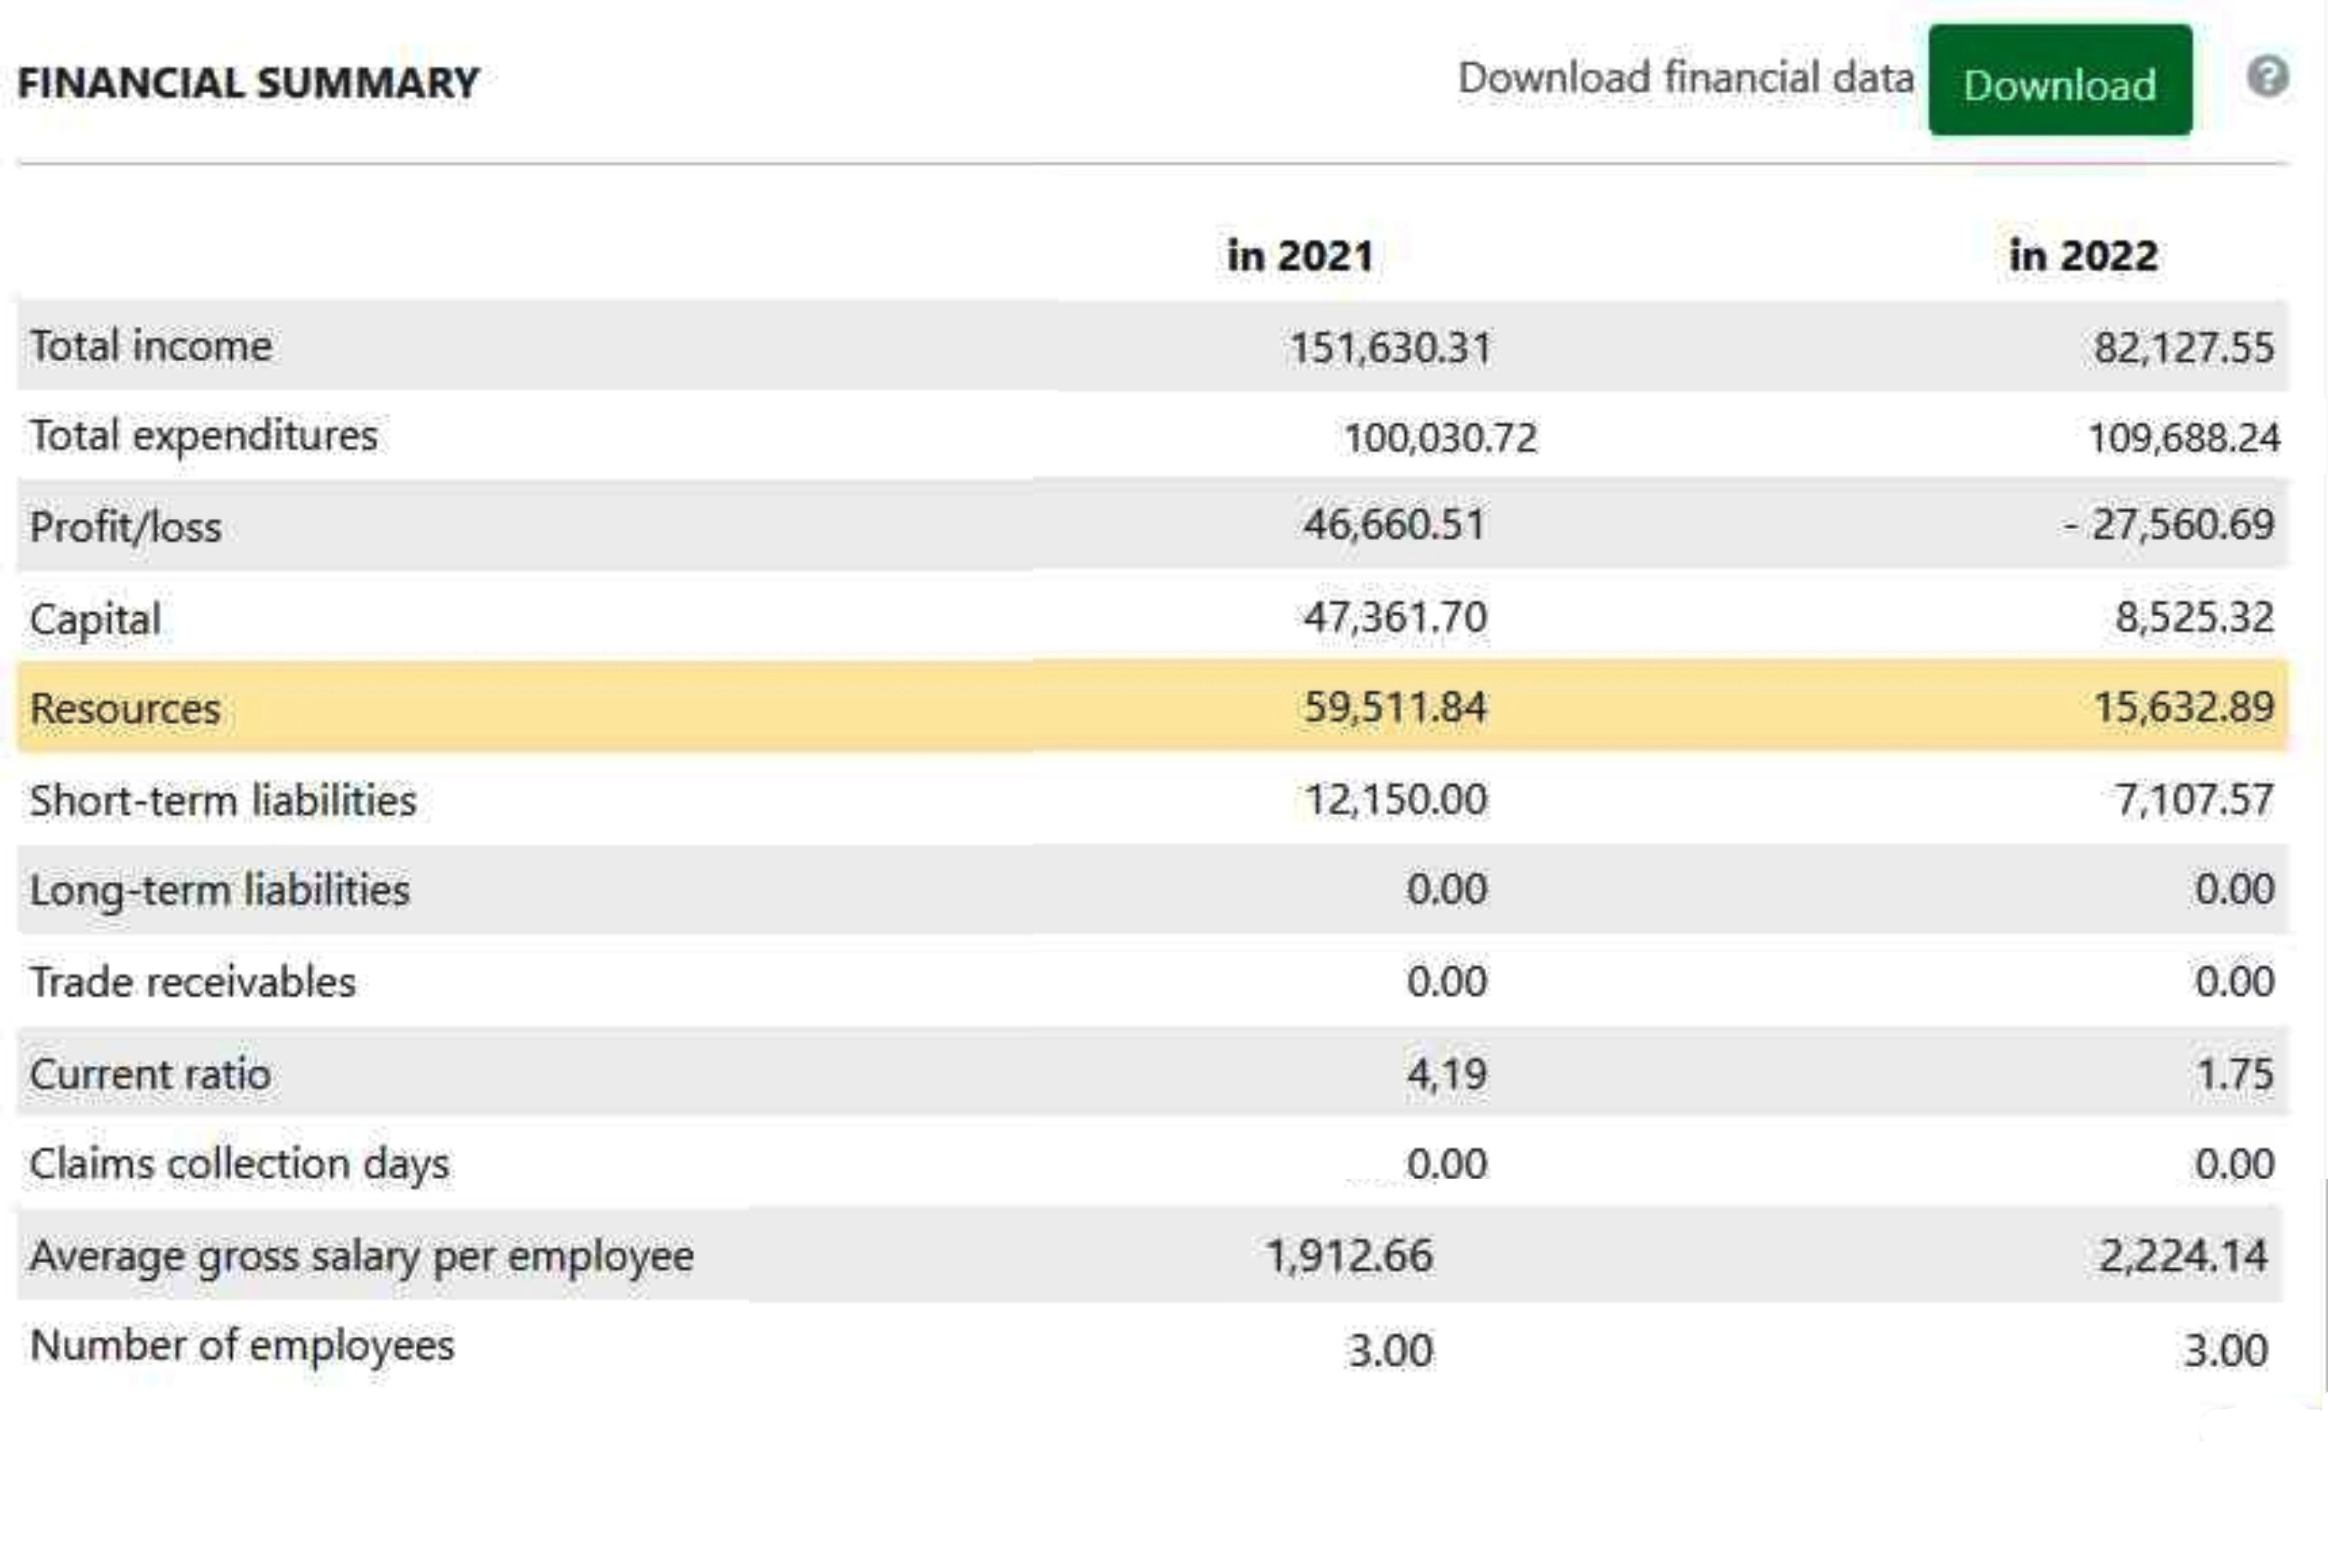The image size is (2328, 1568).
Task: Select Short-term liabilities value 7,107.57
Action: pos(2195,800)
